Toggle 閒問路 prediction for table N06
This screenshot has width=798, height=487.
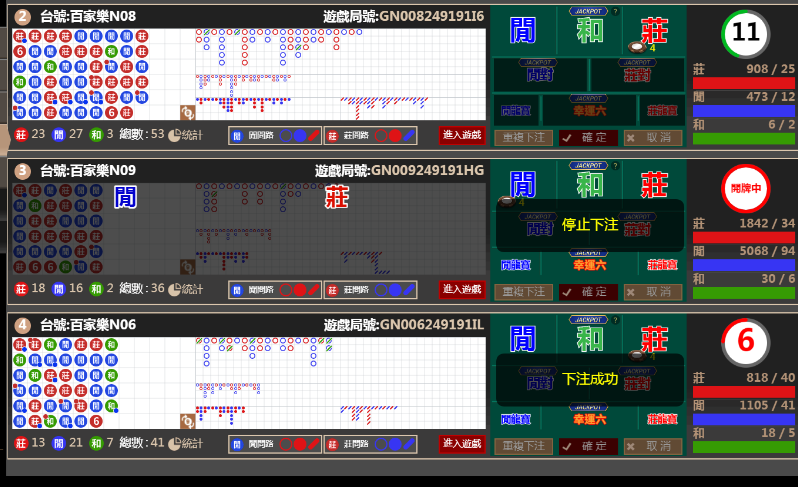[x=275, y=444]
